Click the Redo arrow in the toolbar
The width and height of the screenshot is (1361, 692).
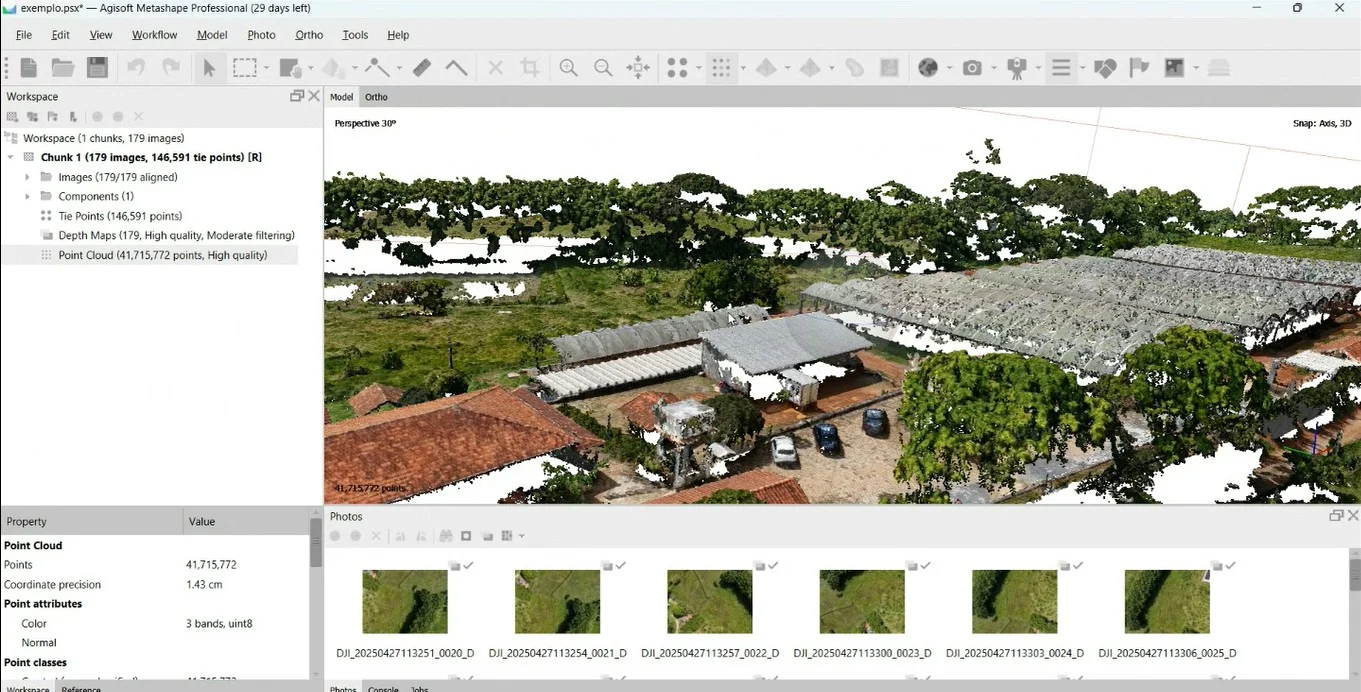(171, 67)
